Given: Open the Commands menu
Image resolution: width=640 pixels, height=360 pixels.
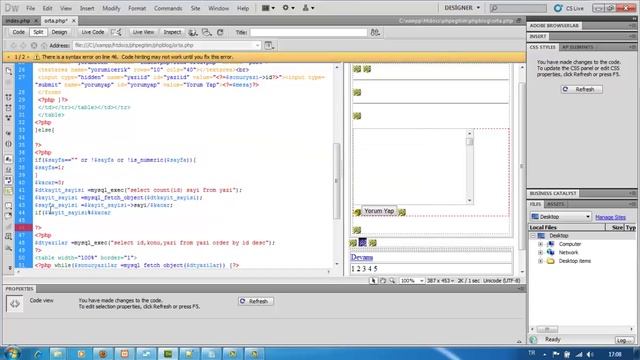Looking at the screenshot, I should click(x=168, y=8).
